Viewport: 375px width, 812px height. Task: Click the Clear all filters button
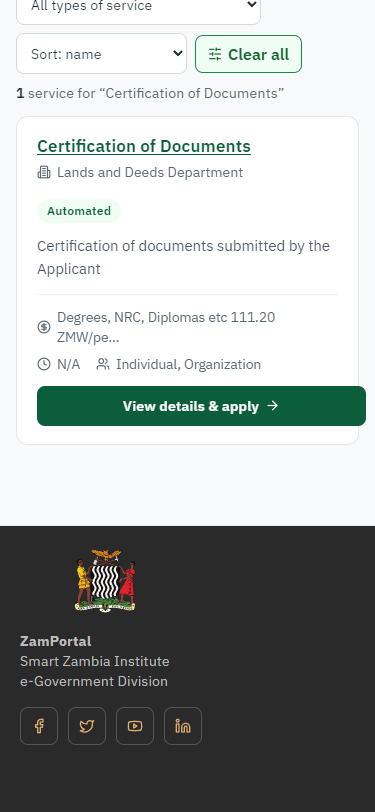249,54
